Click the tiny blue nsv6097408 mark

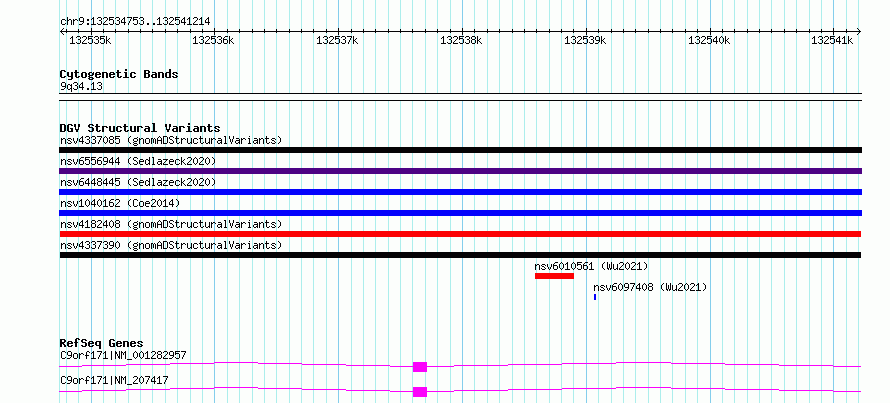595,297
